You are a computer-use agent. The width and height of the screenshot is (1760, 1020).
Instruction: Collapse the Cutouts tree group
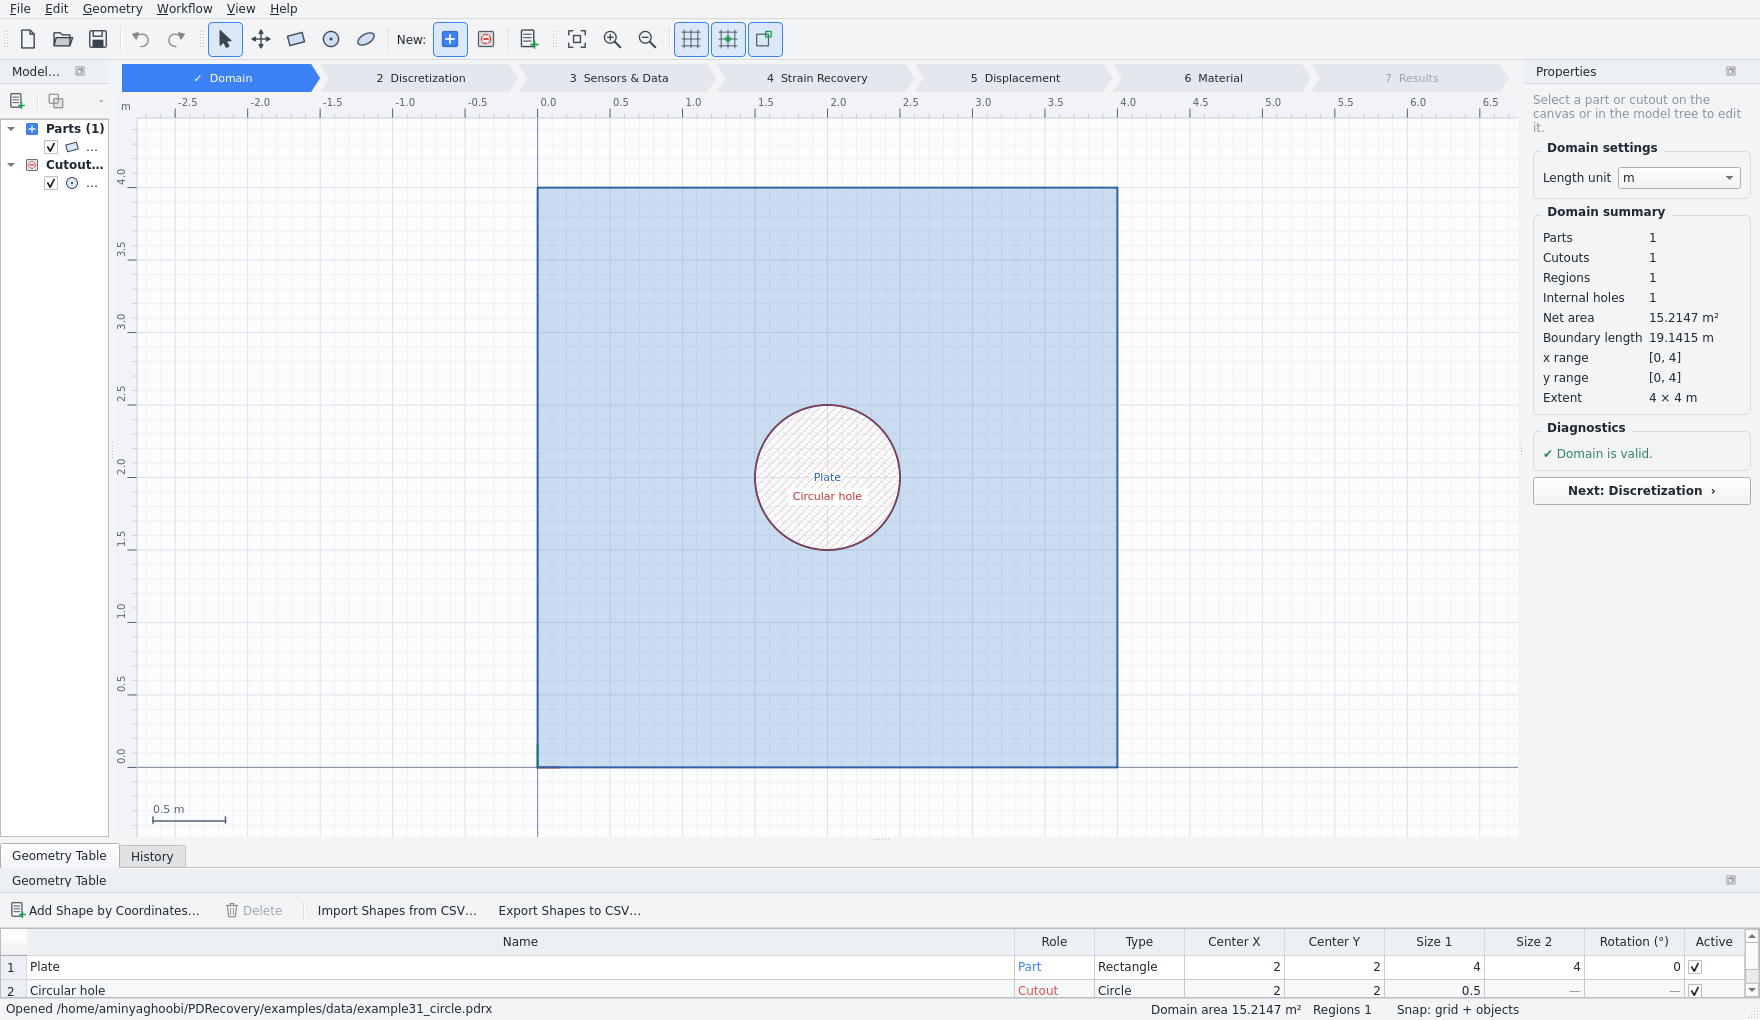coord(11,164)
